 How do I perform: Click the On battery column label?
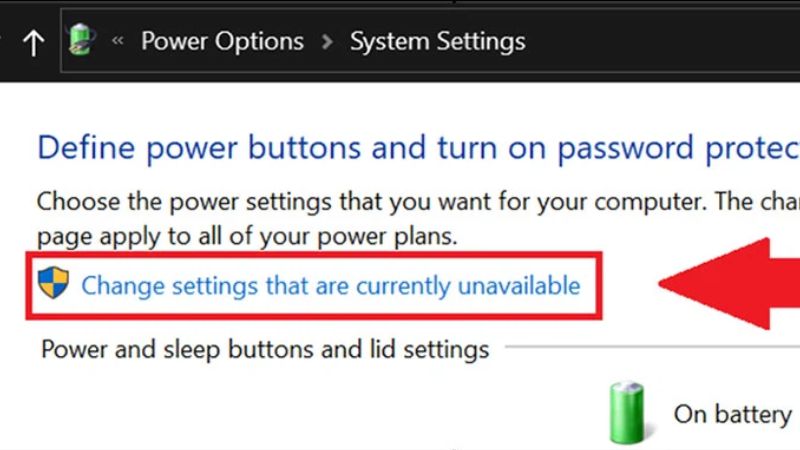coord(732,414)
